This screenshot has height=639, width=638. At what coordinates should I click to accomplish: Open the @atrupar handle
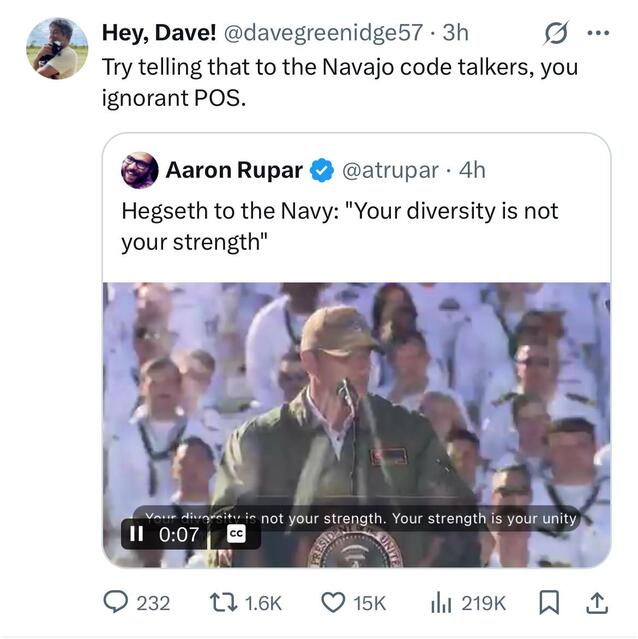pos(390,170)
